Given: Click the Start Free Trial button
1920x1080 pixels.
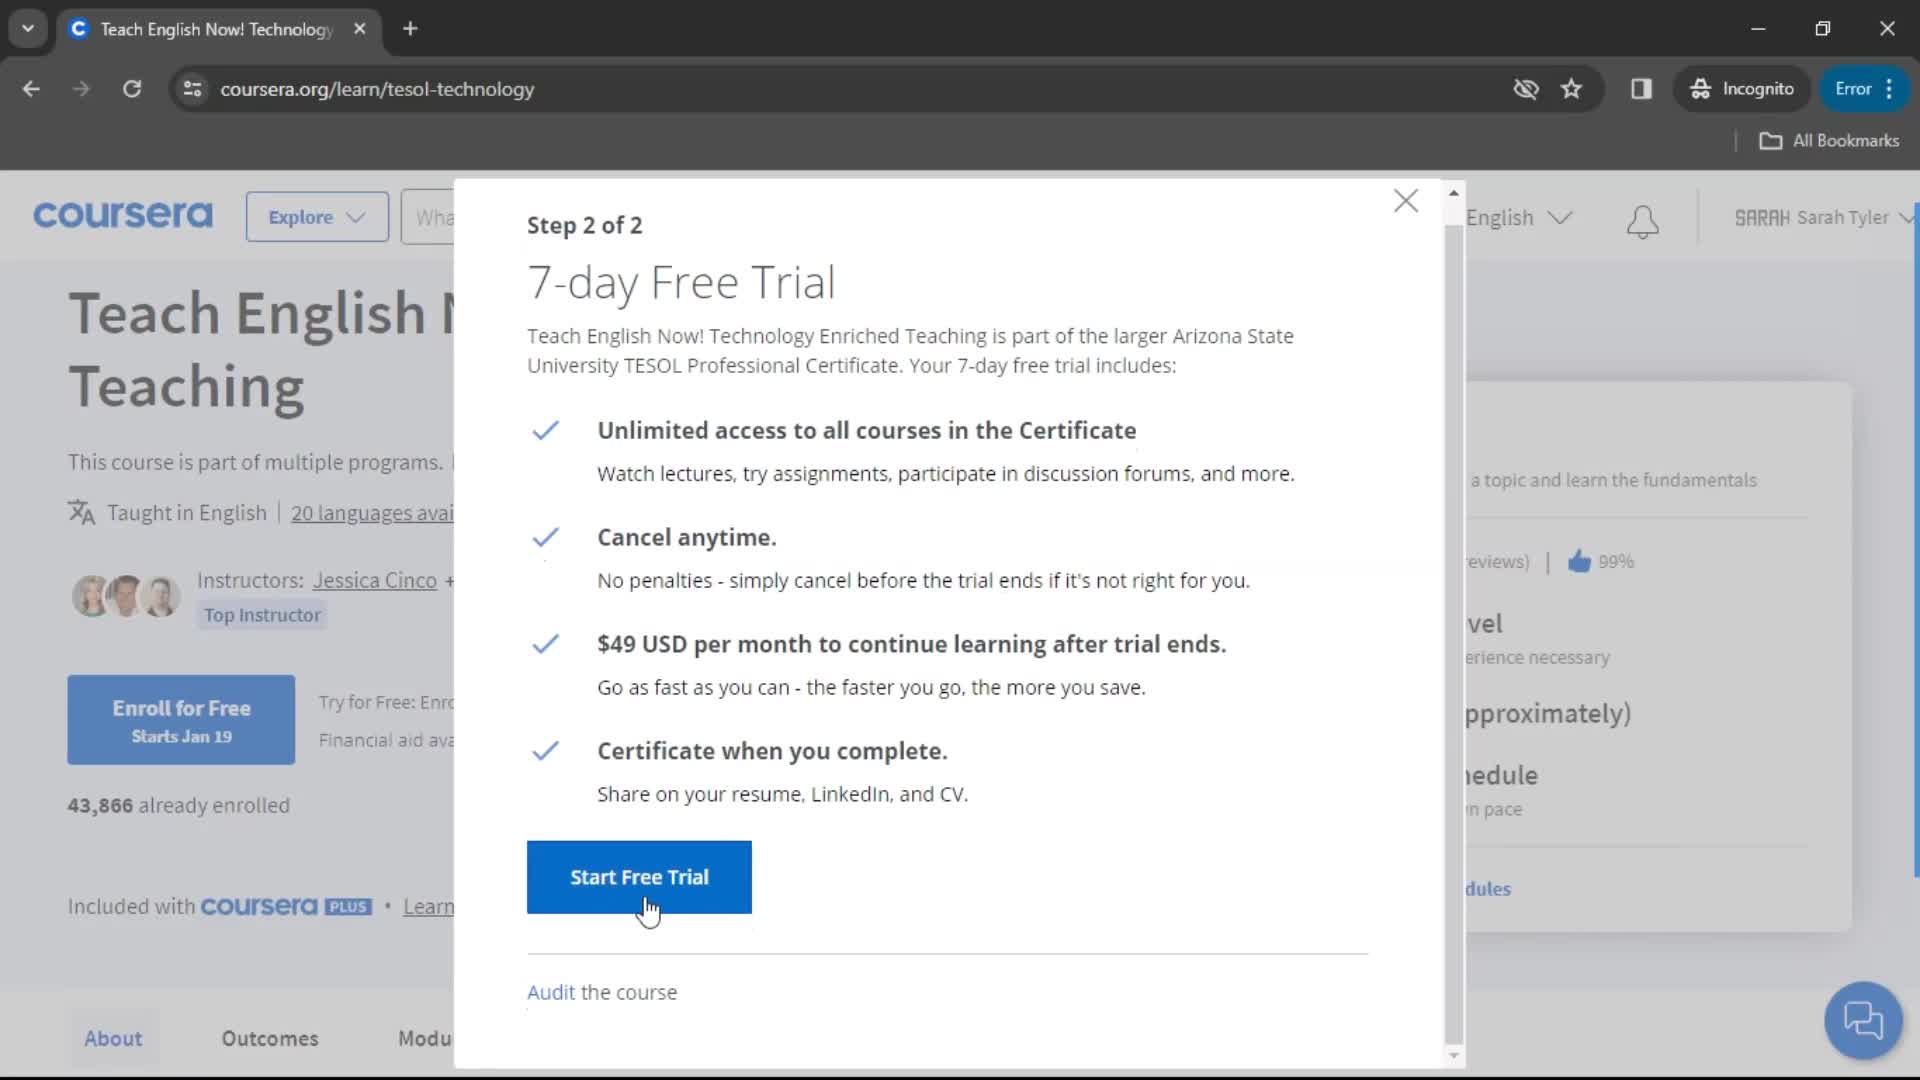Looking at the screenshot, I should pyautogui.click(x=639, y=877).
